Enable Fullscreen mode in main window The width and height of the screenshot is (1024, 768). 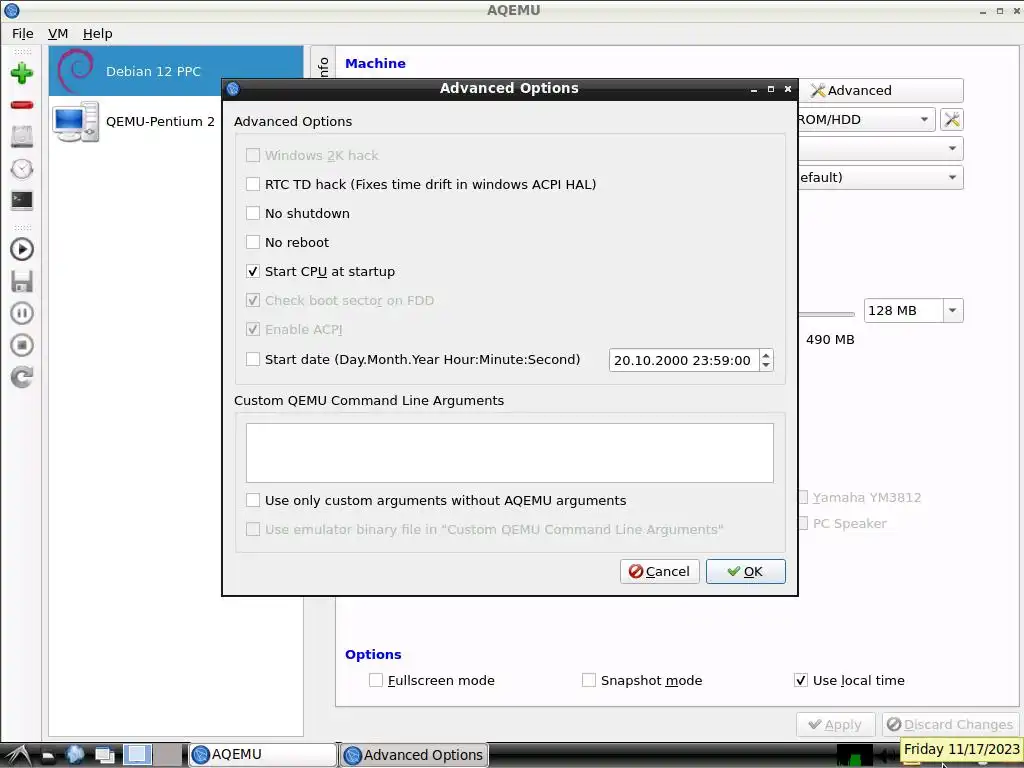click(376, 680)
